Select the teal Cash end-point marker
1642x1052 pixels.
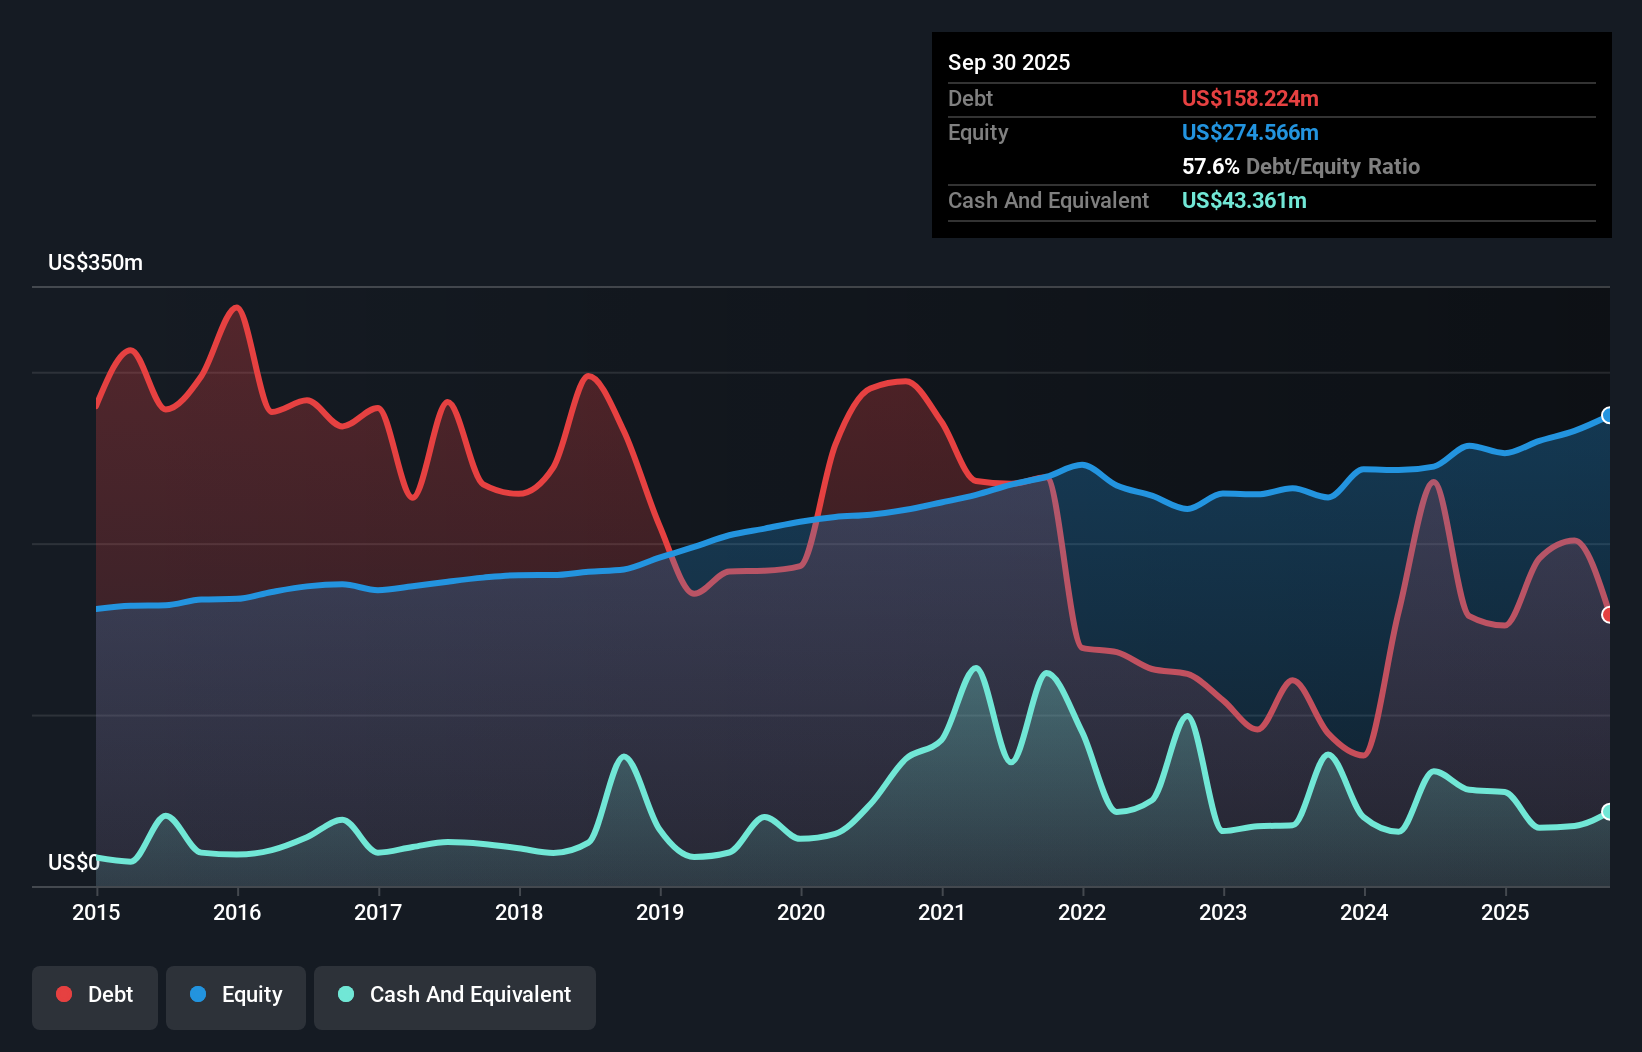(x=1608, y=812)
